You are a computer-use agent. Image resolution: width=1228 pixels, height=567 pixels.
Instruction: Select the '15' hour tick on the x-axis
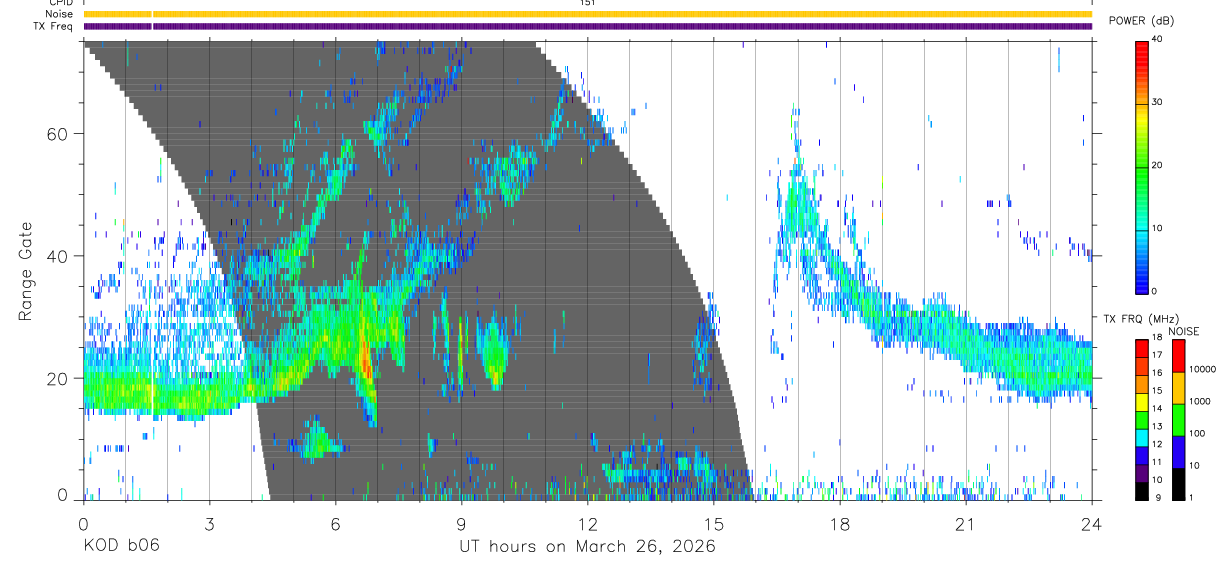713,523
